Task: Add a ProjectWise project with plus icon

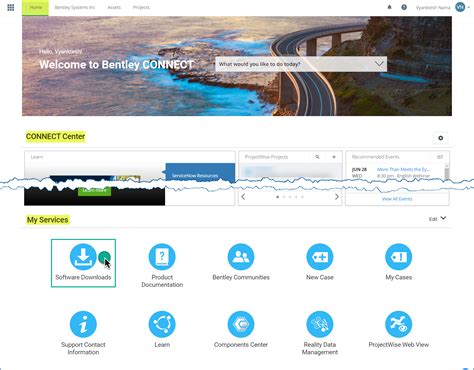Action: pos(334,157)
